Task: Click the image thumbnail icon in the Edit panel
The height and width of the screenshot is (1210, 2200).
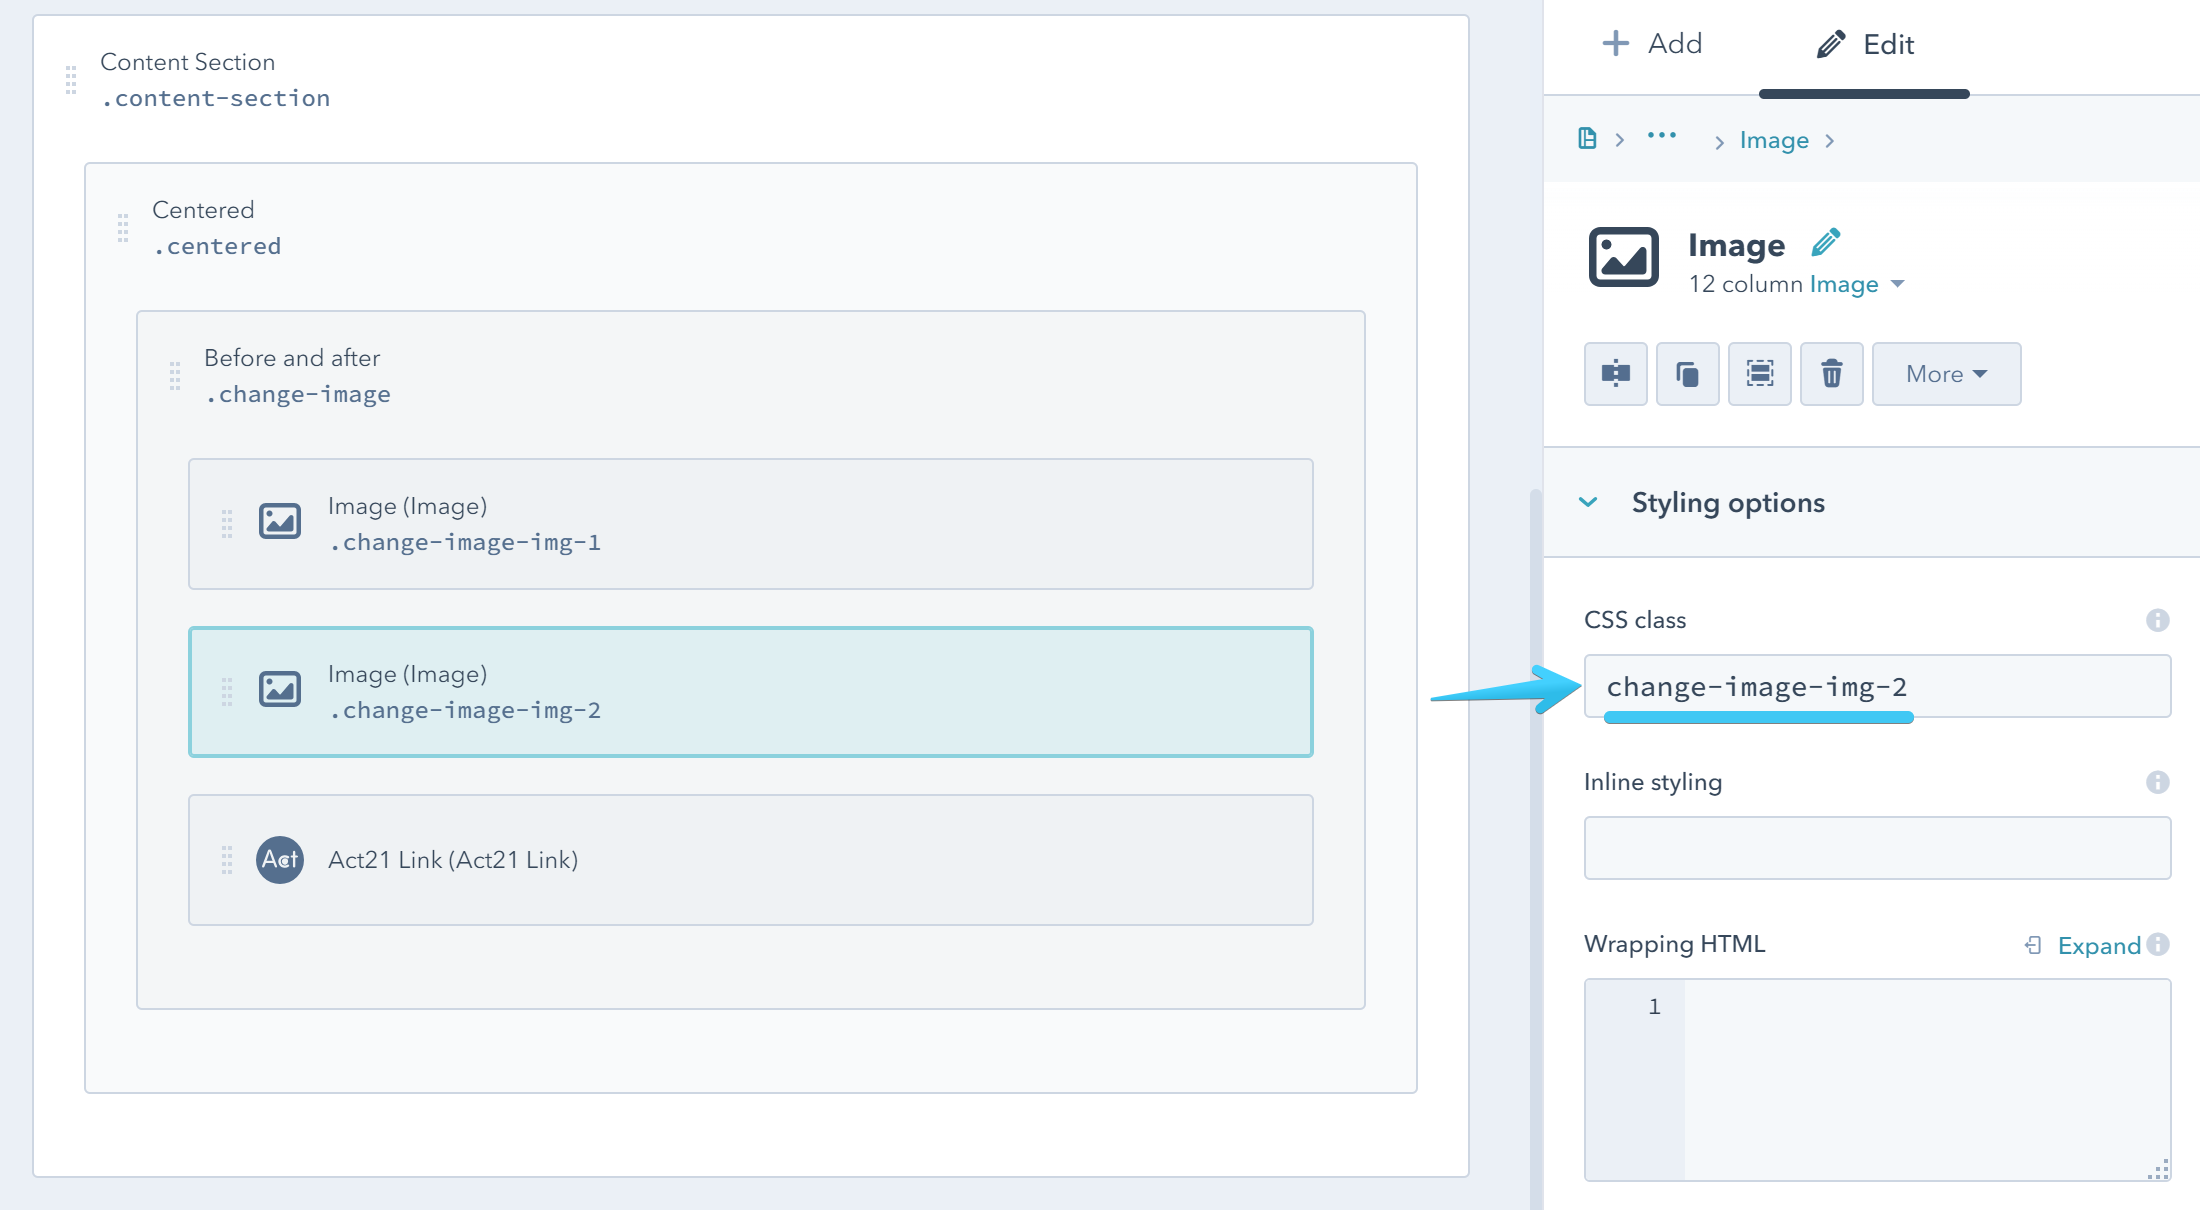Action: pyautogui.click(x=1623, y=257)
